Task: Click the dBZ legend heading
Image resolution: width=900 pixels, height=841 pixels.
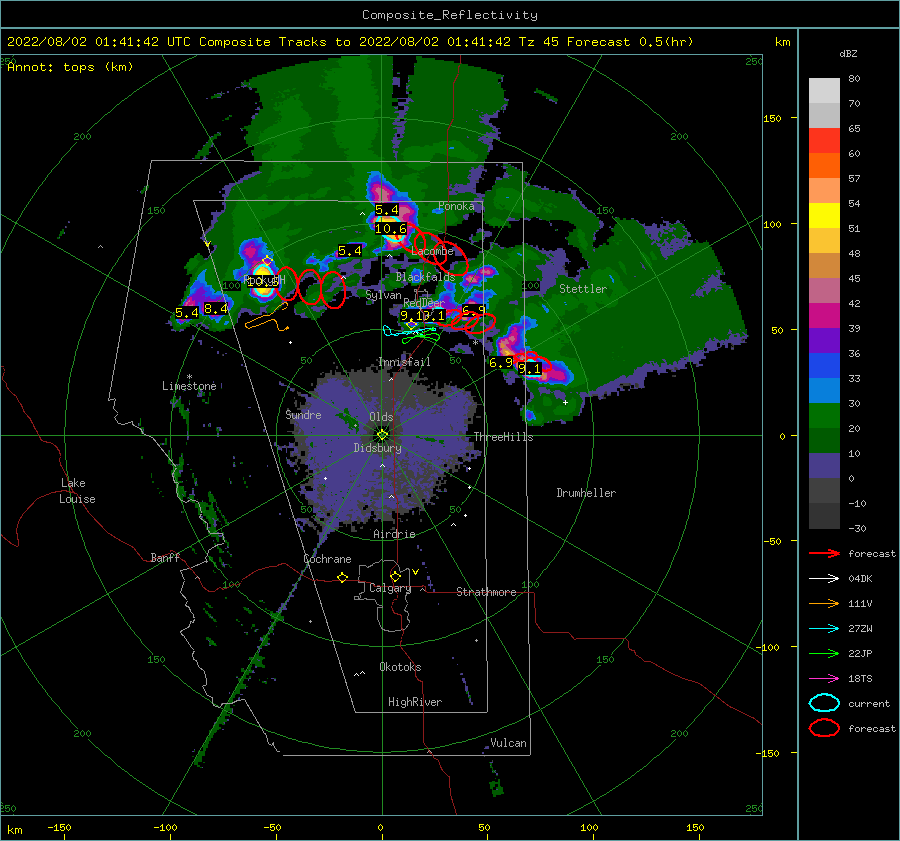Action: [848, 53]
